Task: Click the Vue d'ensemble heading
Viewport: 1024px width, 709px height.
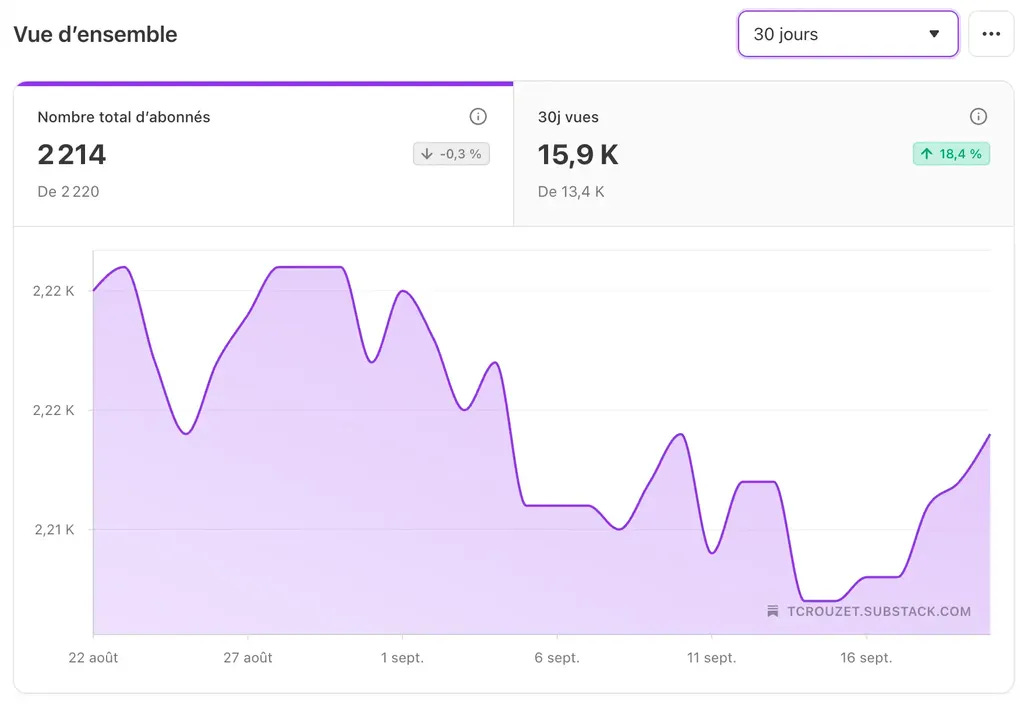Action: click(95, 33)
